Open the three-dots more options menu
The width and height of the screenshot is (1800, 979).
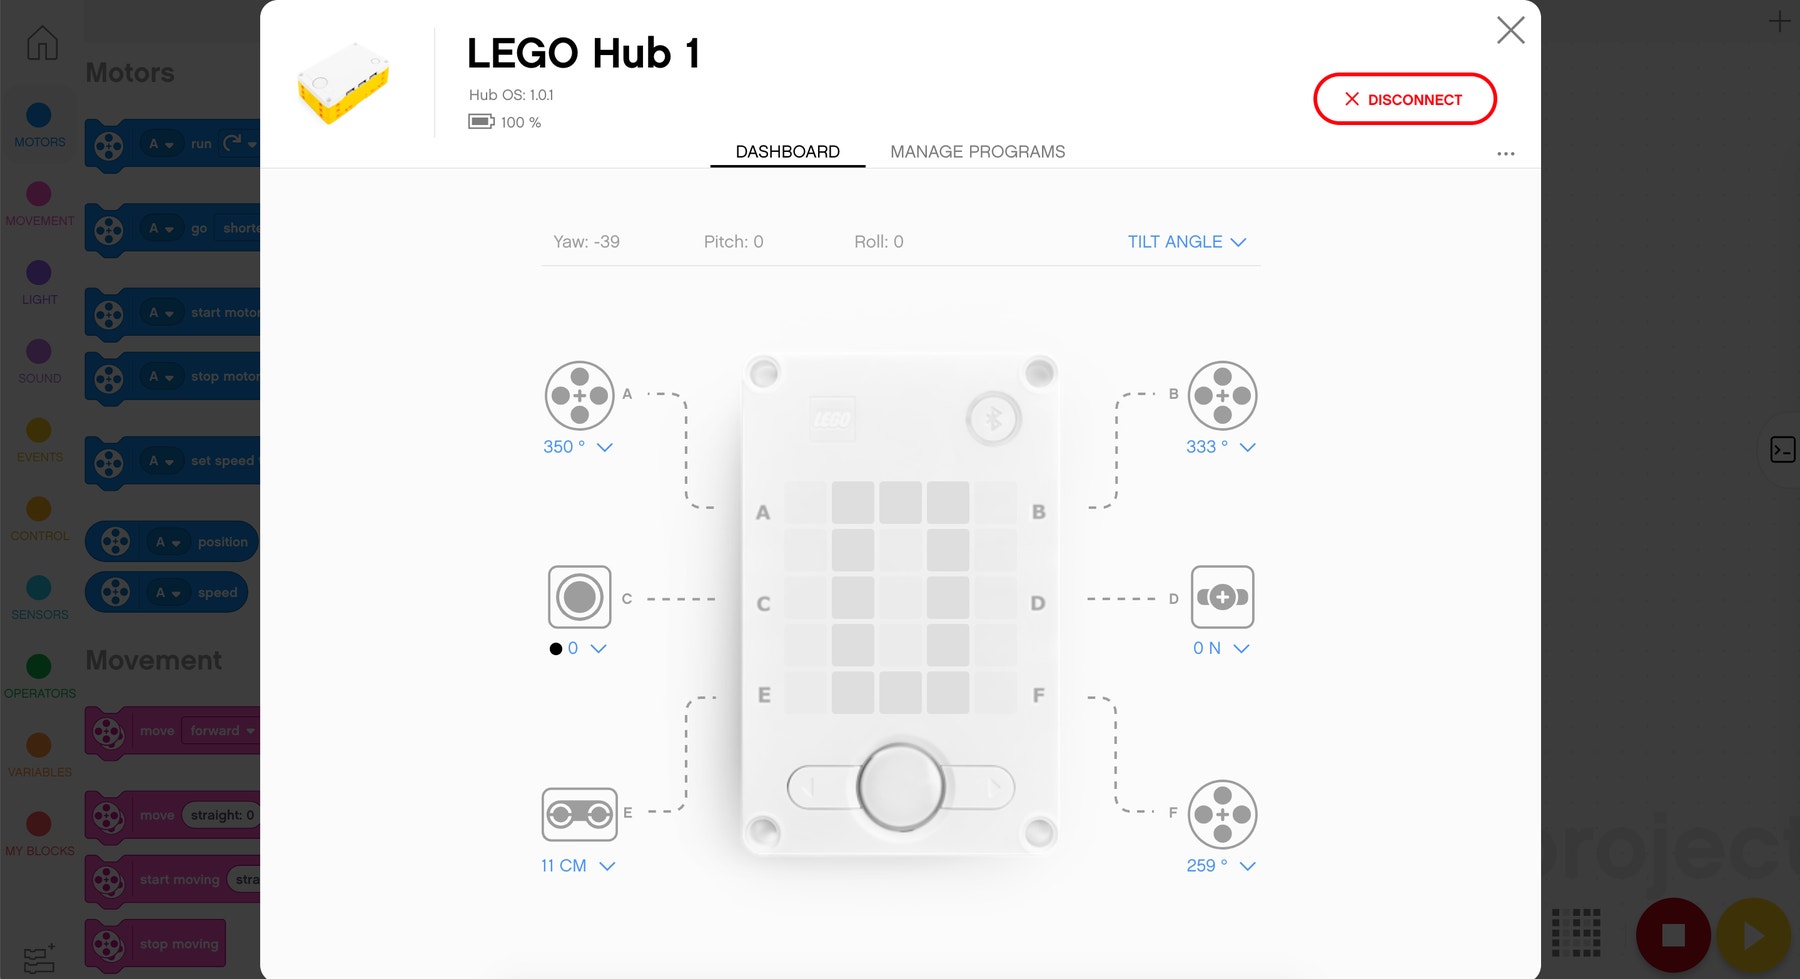(1505, 154)
